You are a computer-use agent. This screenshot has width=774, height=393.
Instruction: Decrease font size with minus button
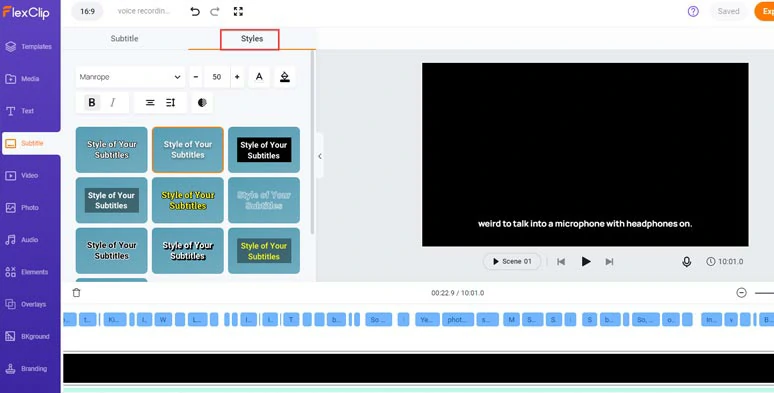(196, 77)
